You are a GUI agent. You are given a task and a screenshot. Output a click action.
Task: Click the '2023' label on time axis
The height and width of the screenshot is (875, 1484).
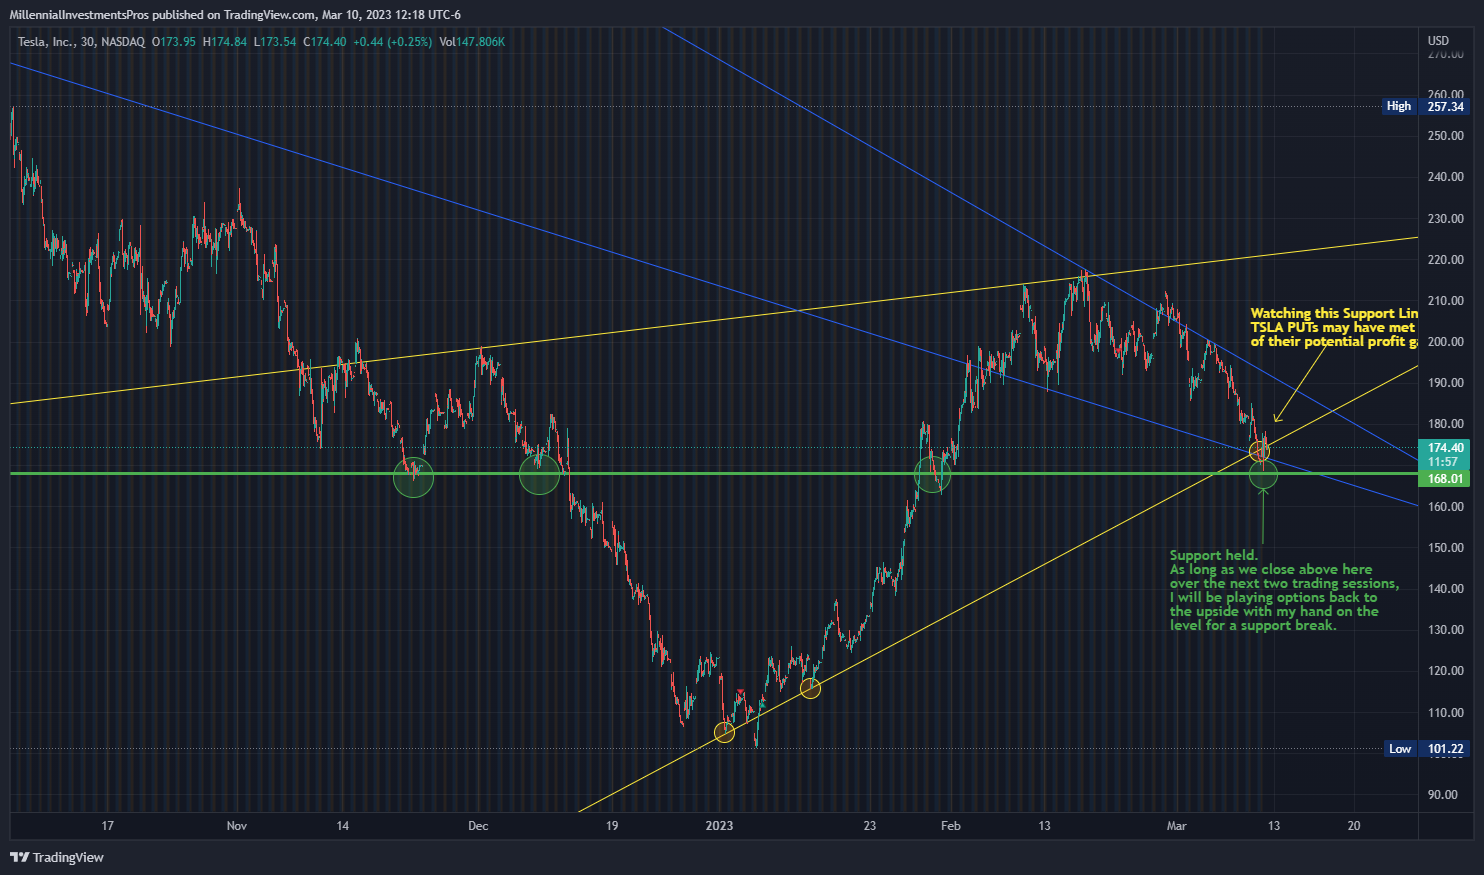point(719,826)
